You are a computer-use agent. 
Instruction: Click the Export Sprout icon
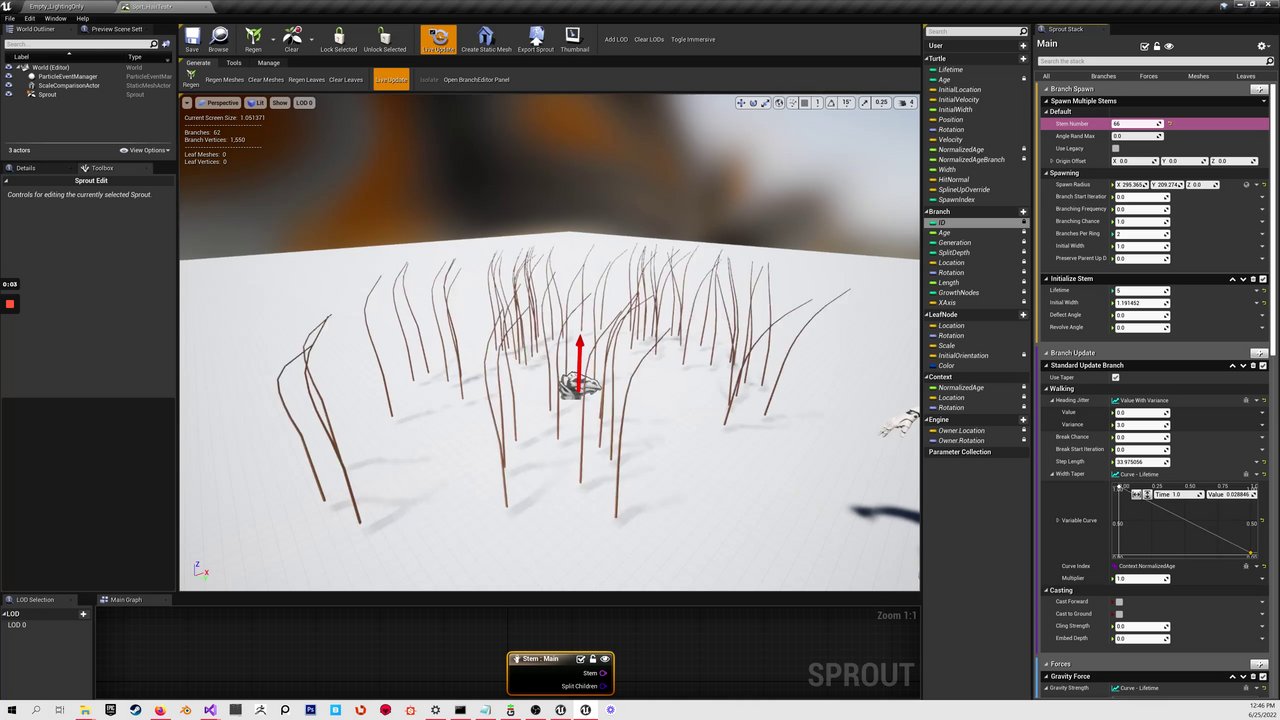click(536, 38)
